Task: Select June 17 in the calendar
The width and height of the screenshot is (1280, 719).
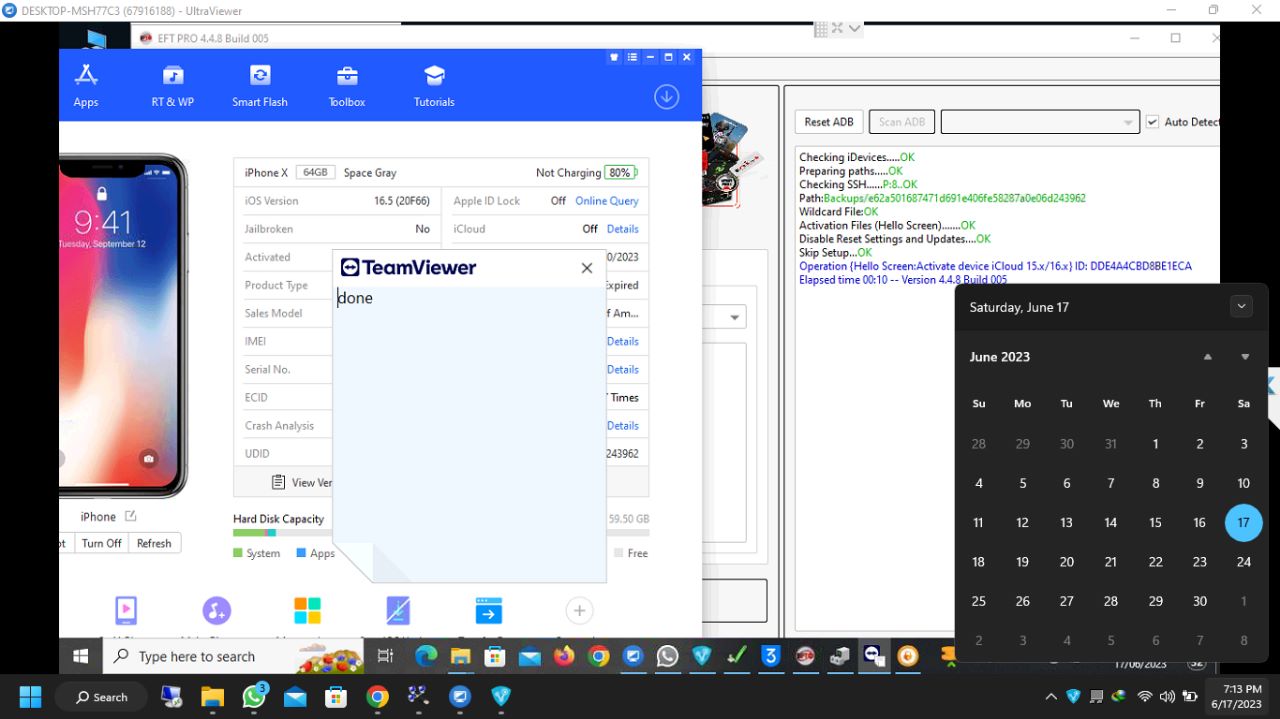Action: click(x=1244, y=522)
